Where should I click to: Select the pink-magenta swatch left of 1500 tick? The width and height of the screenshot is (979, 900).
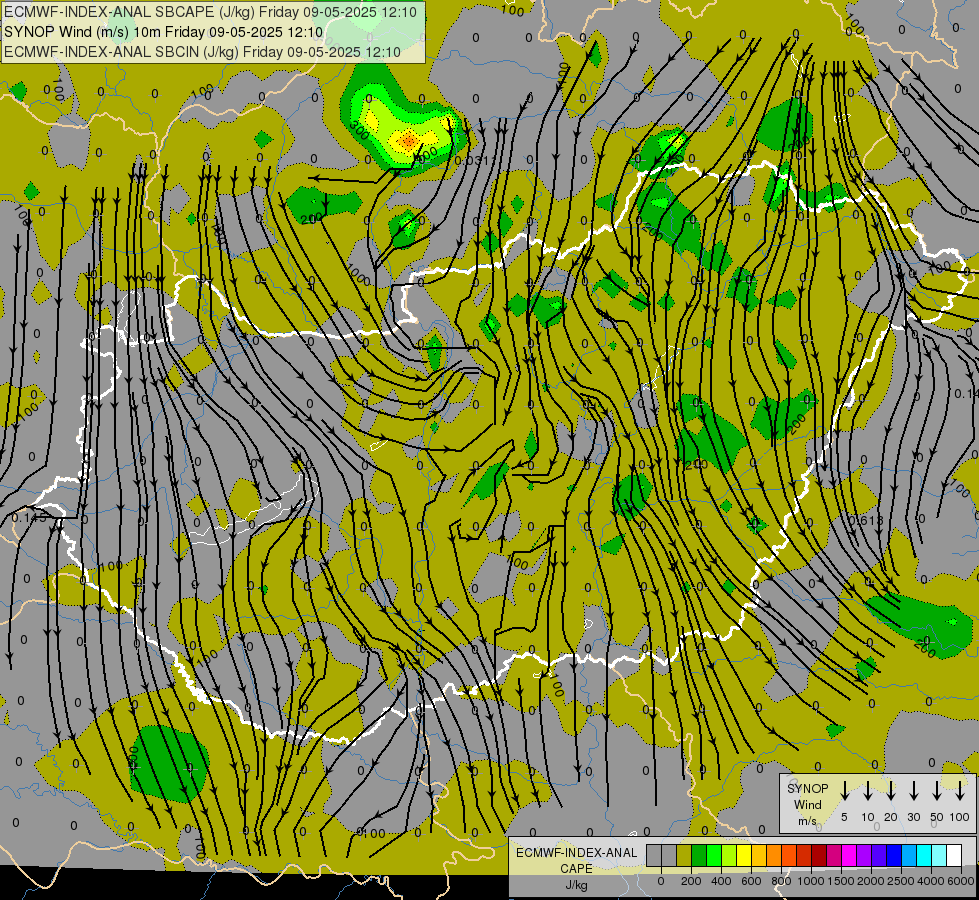[835, 855]
